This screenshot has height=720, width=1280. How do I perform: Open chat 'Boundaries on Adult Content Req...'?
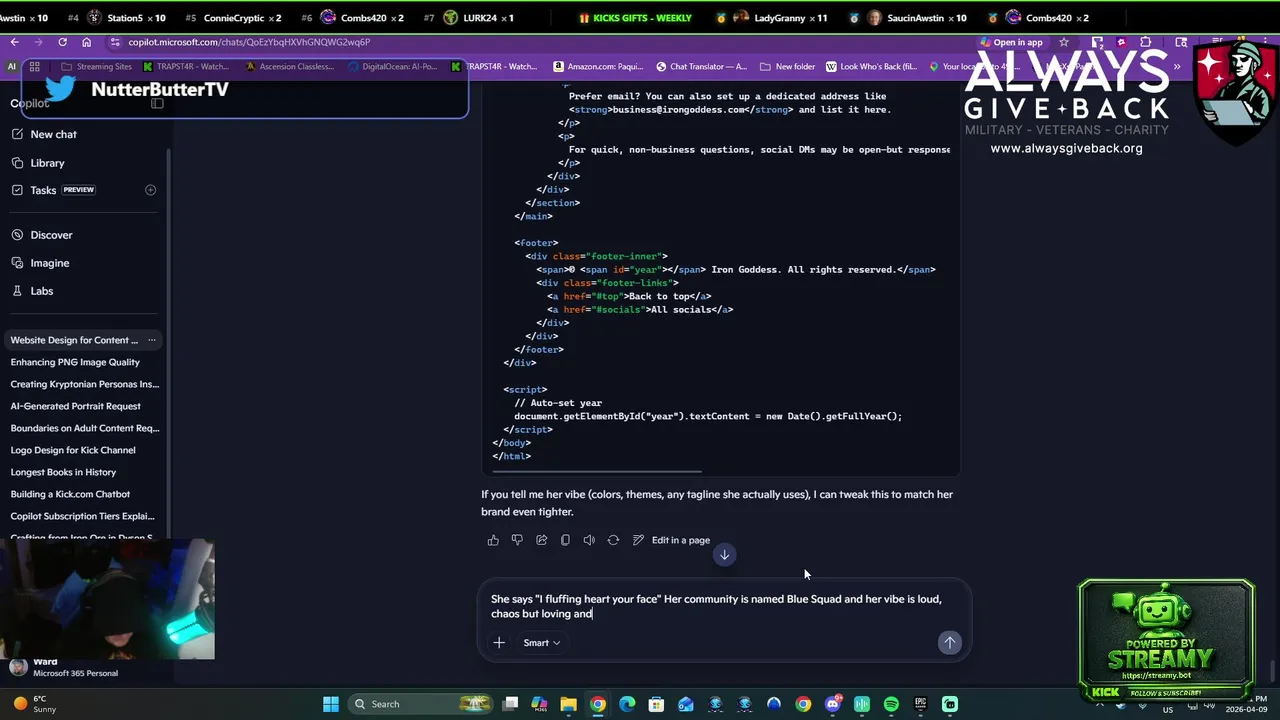(84, 428)
